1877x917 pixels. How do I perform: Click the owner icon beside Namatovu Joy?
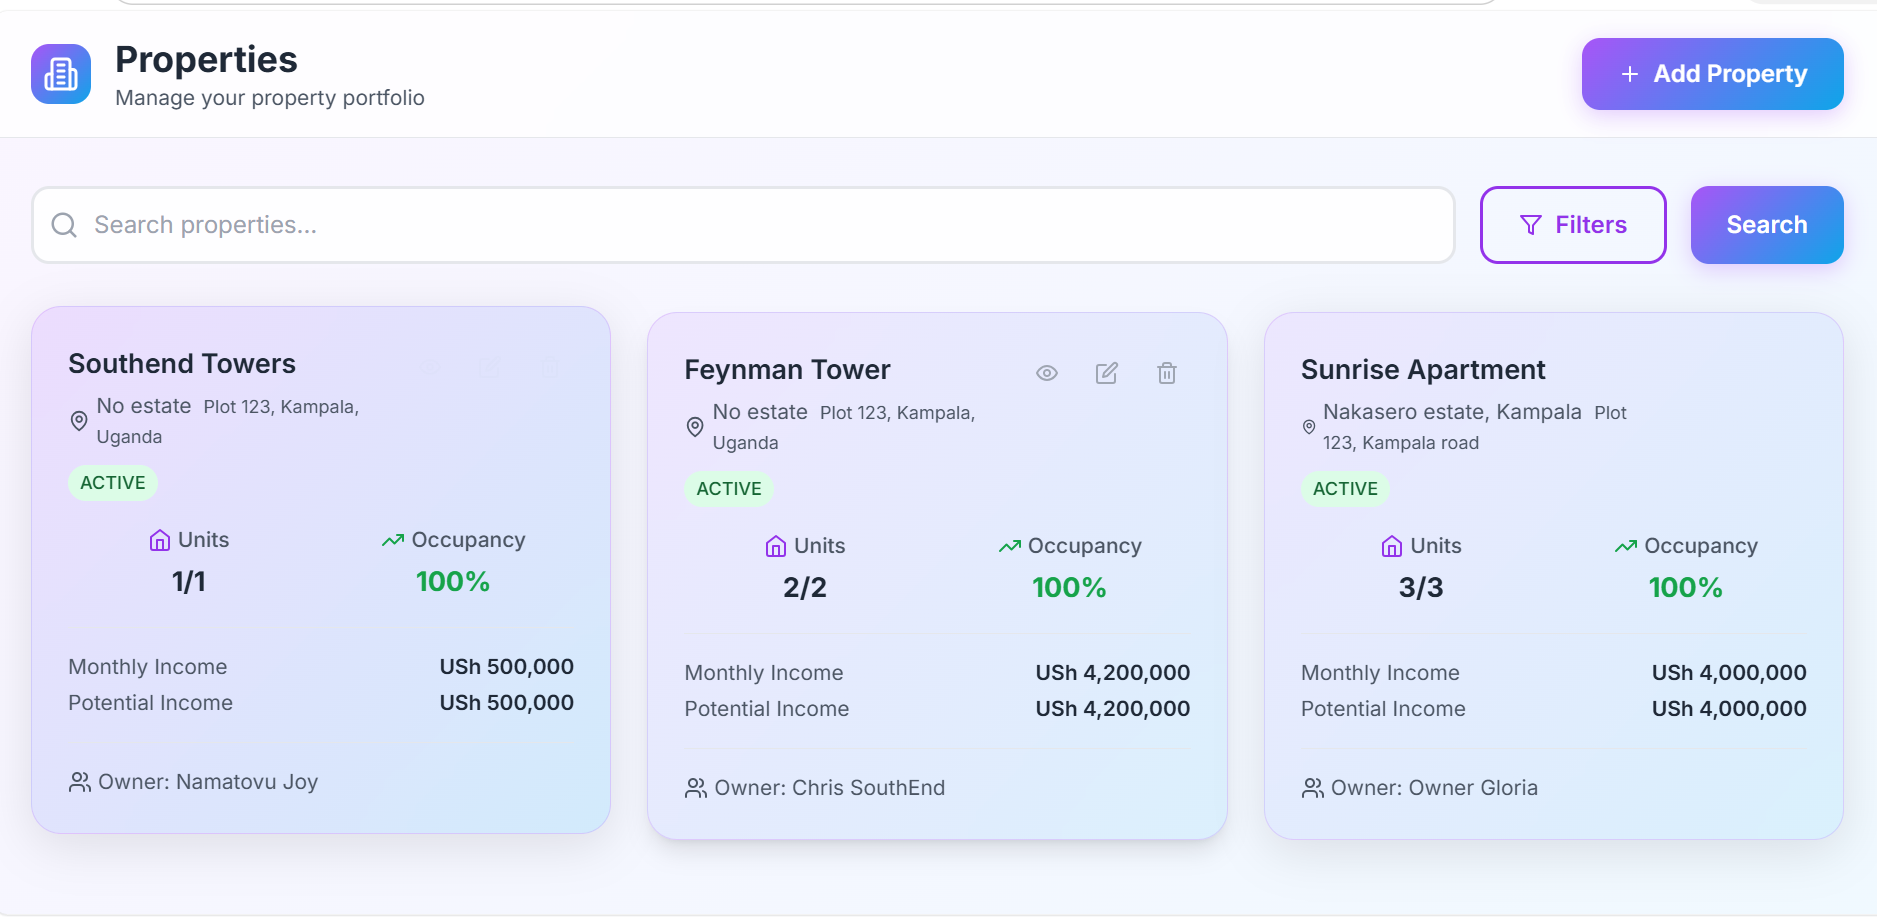pyautogui.click(x=80, y=782)
